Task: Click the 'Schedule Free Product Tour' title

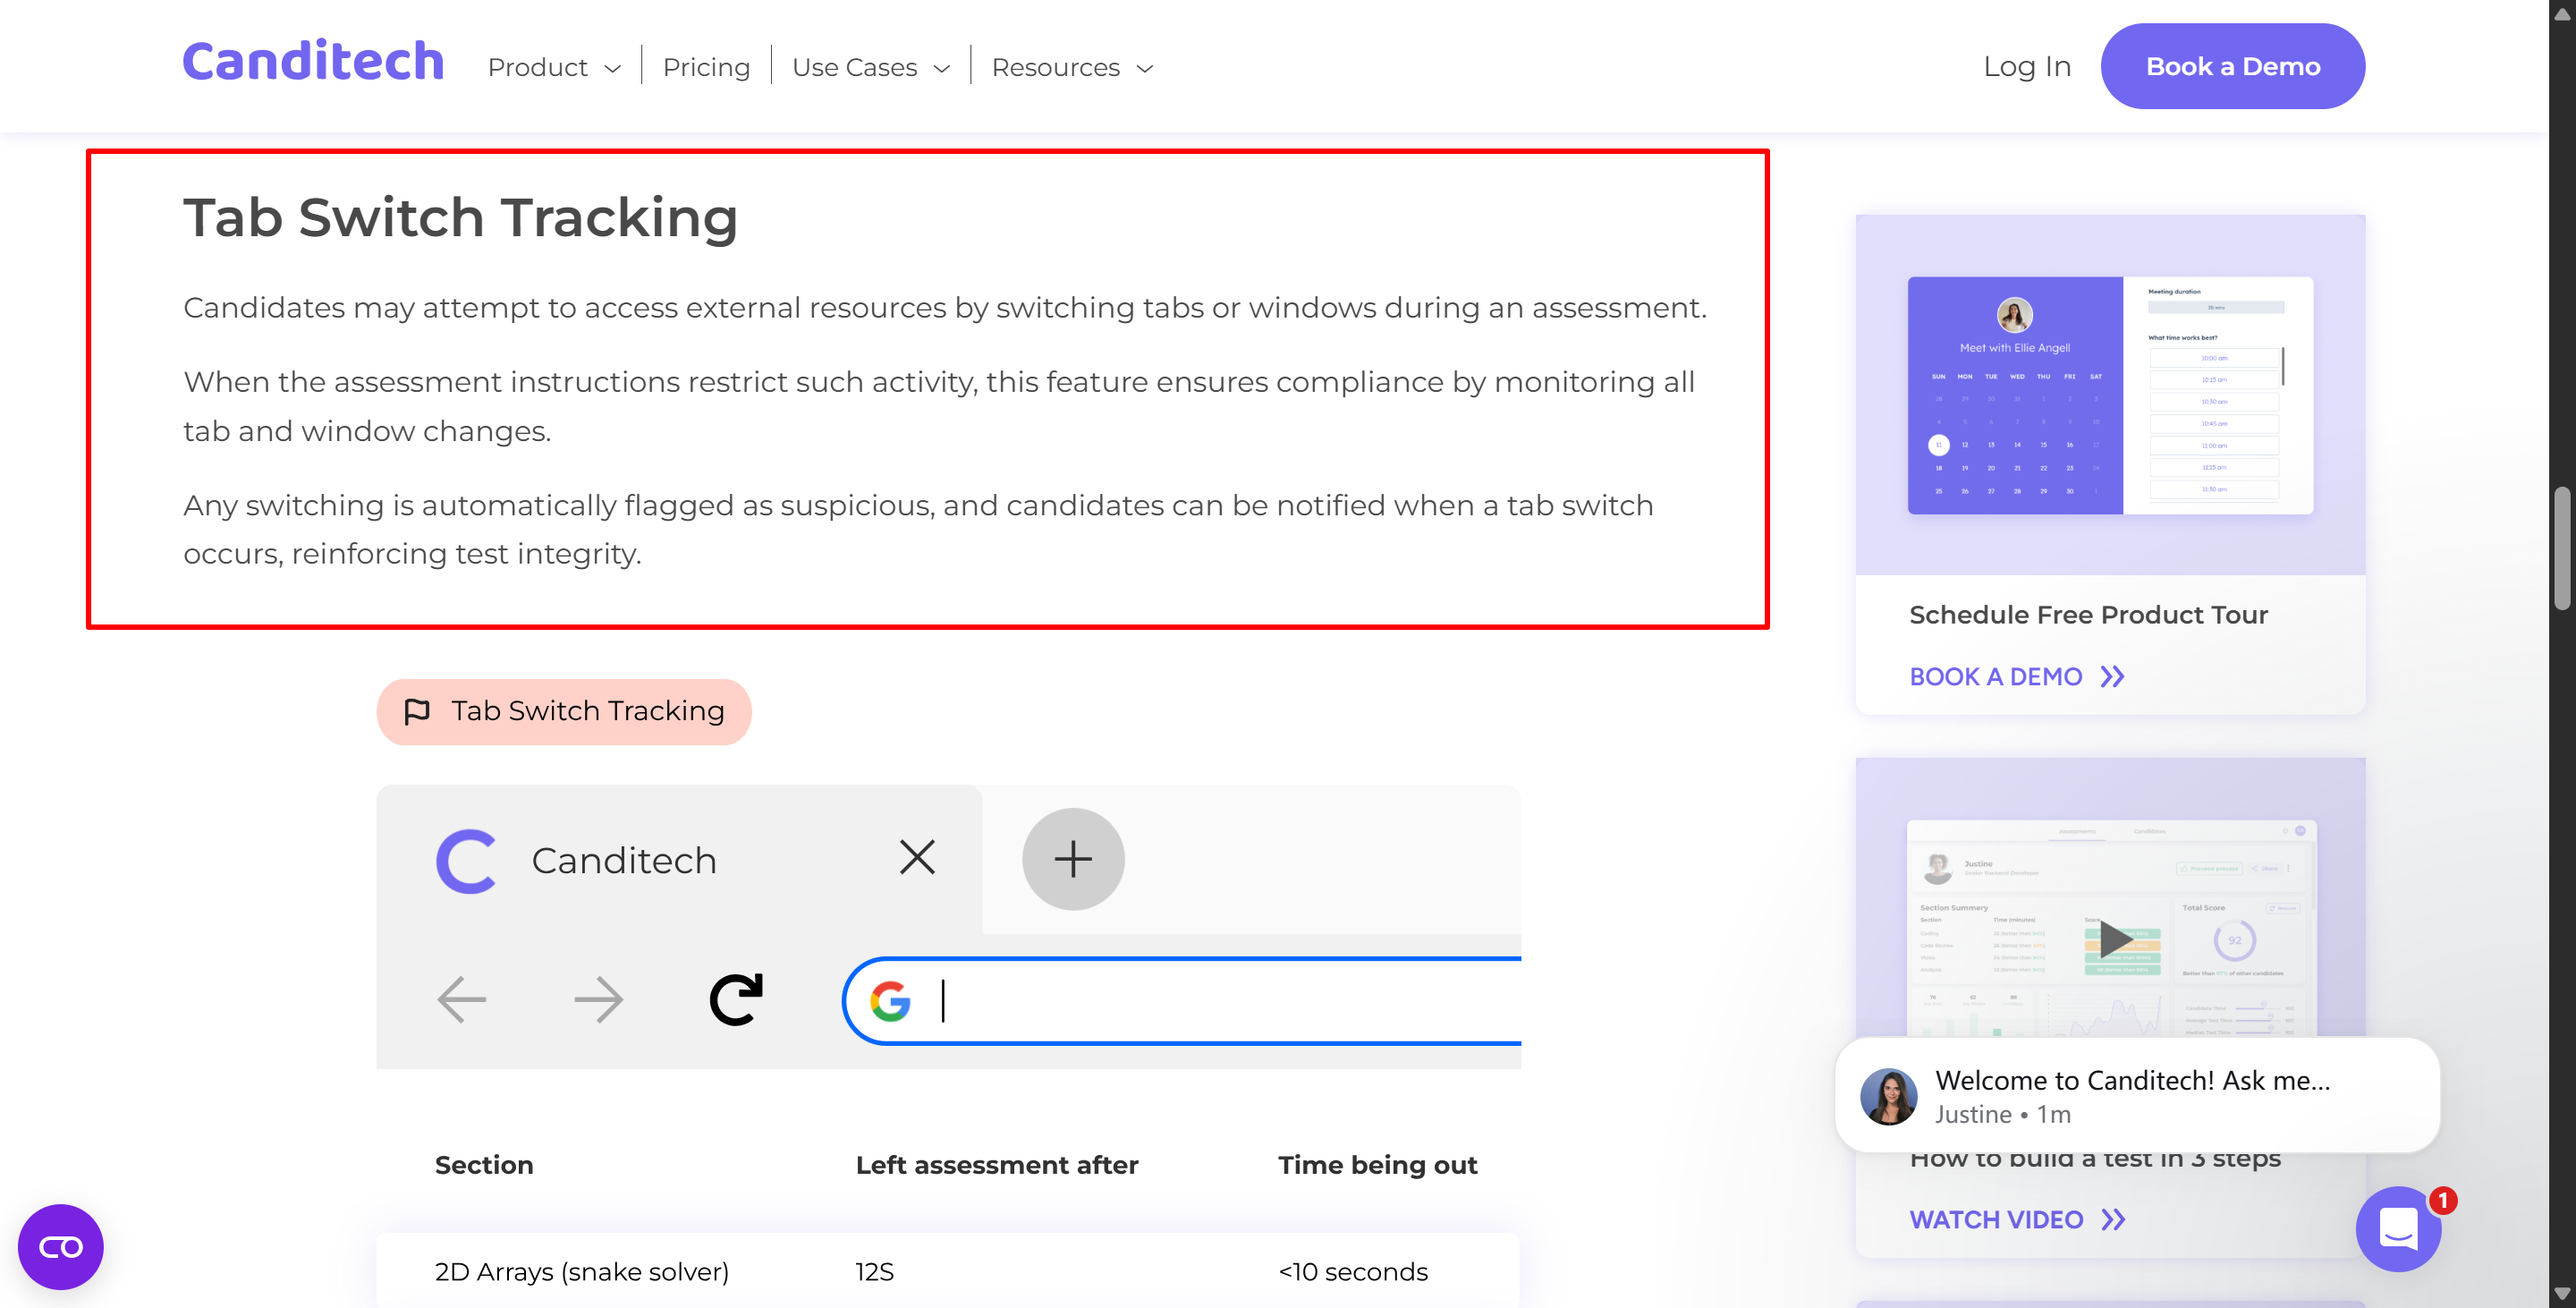Action: point(2088,615)
